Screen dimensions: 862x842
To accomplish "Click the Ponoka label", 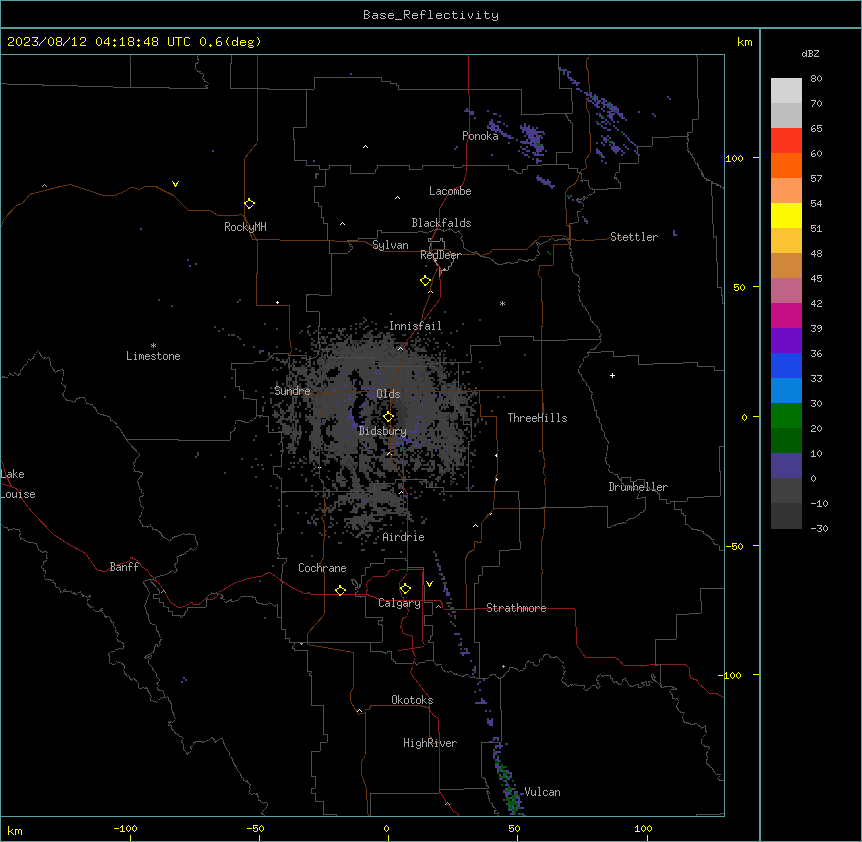I will [x=480, y=136].
